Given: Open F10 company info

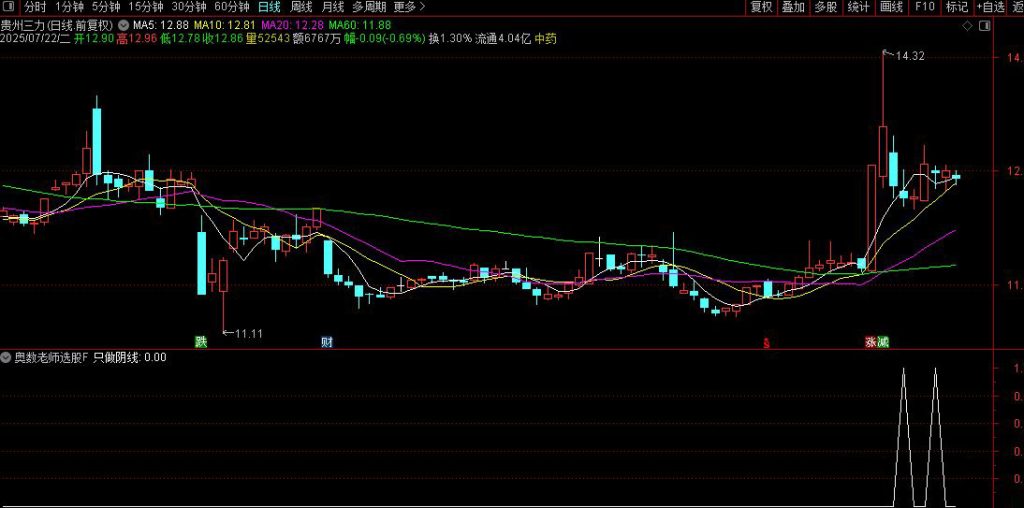Looking at the screenshot, I should coord(924,7).
